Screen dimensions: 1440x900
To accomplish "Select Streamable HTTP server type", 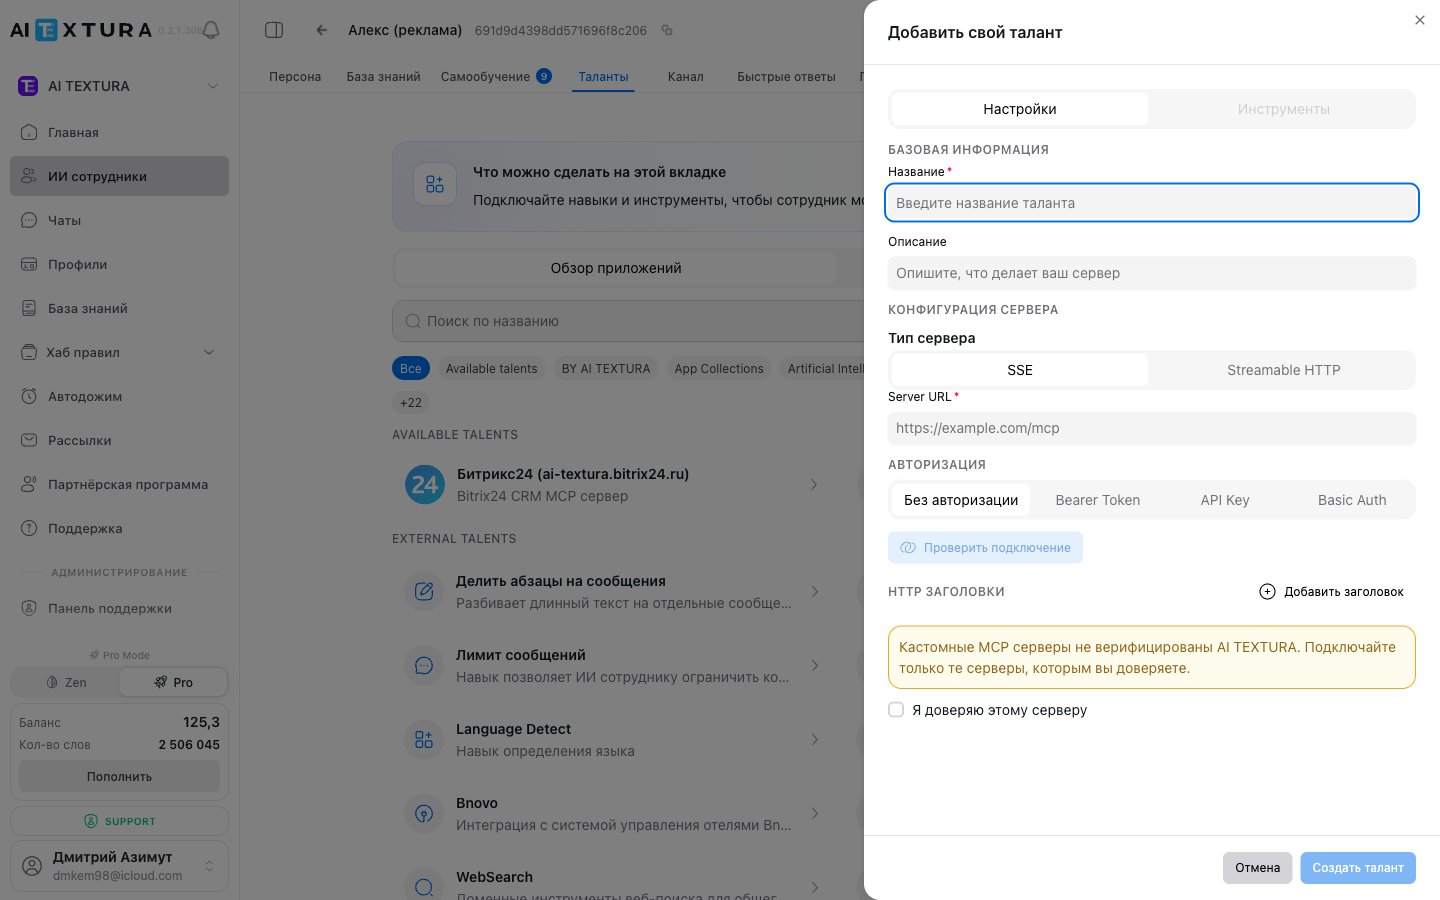I will coord(1284,370).
